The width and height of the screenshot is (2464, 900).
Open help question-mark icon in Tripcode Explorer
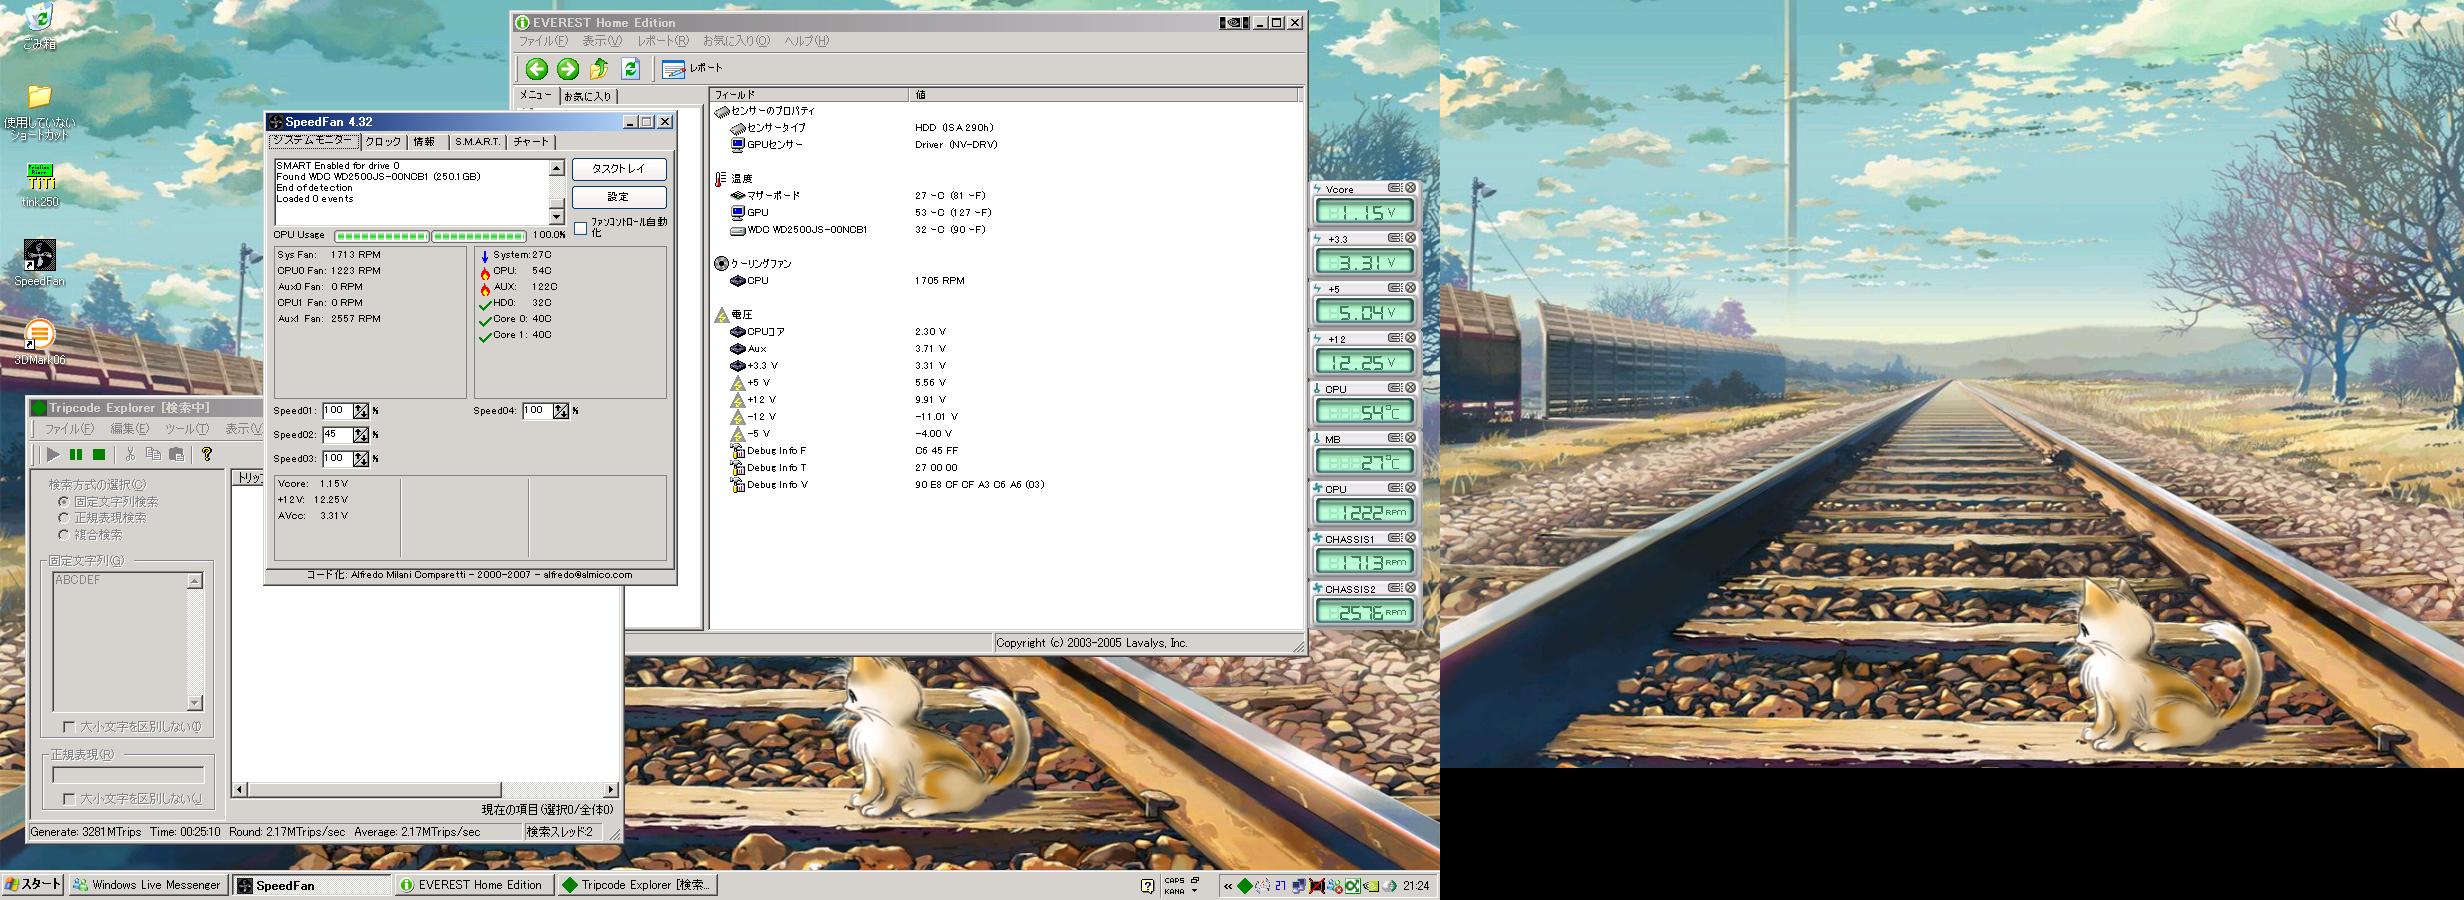pos(207,454)
